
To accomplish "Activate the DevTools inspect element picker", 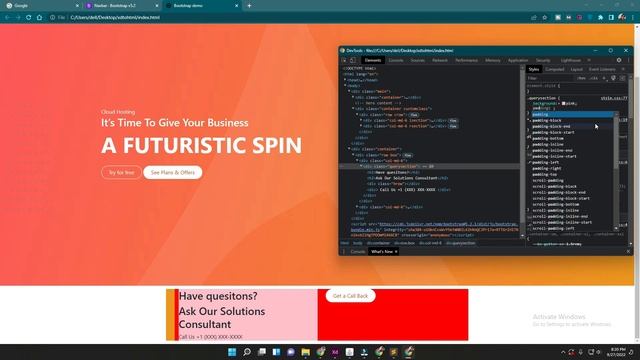I will pos(344,60).
